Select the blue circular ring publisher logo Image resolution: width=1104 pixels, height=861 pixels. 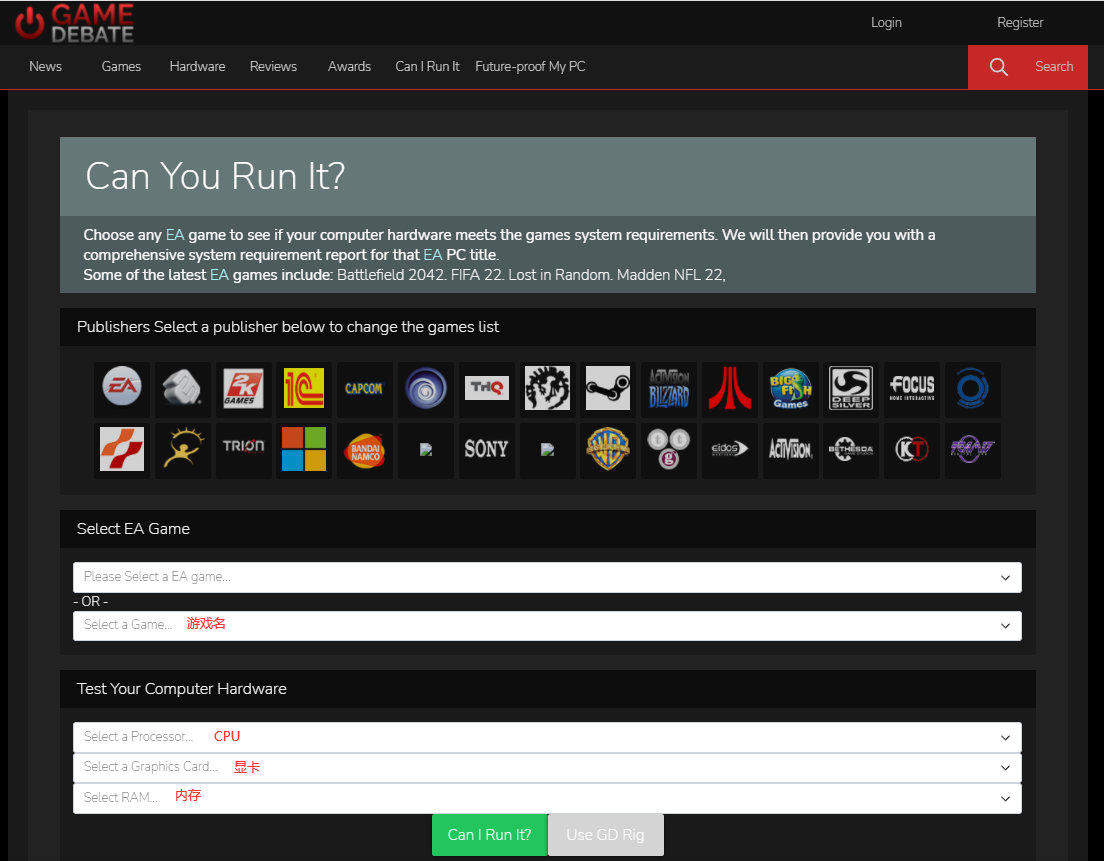tap(972, 388)
